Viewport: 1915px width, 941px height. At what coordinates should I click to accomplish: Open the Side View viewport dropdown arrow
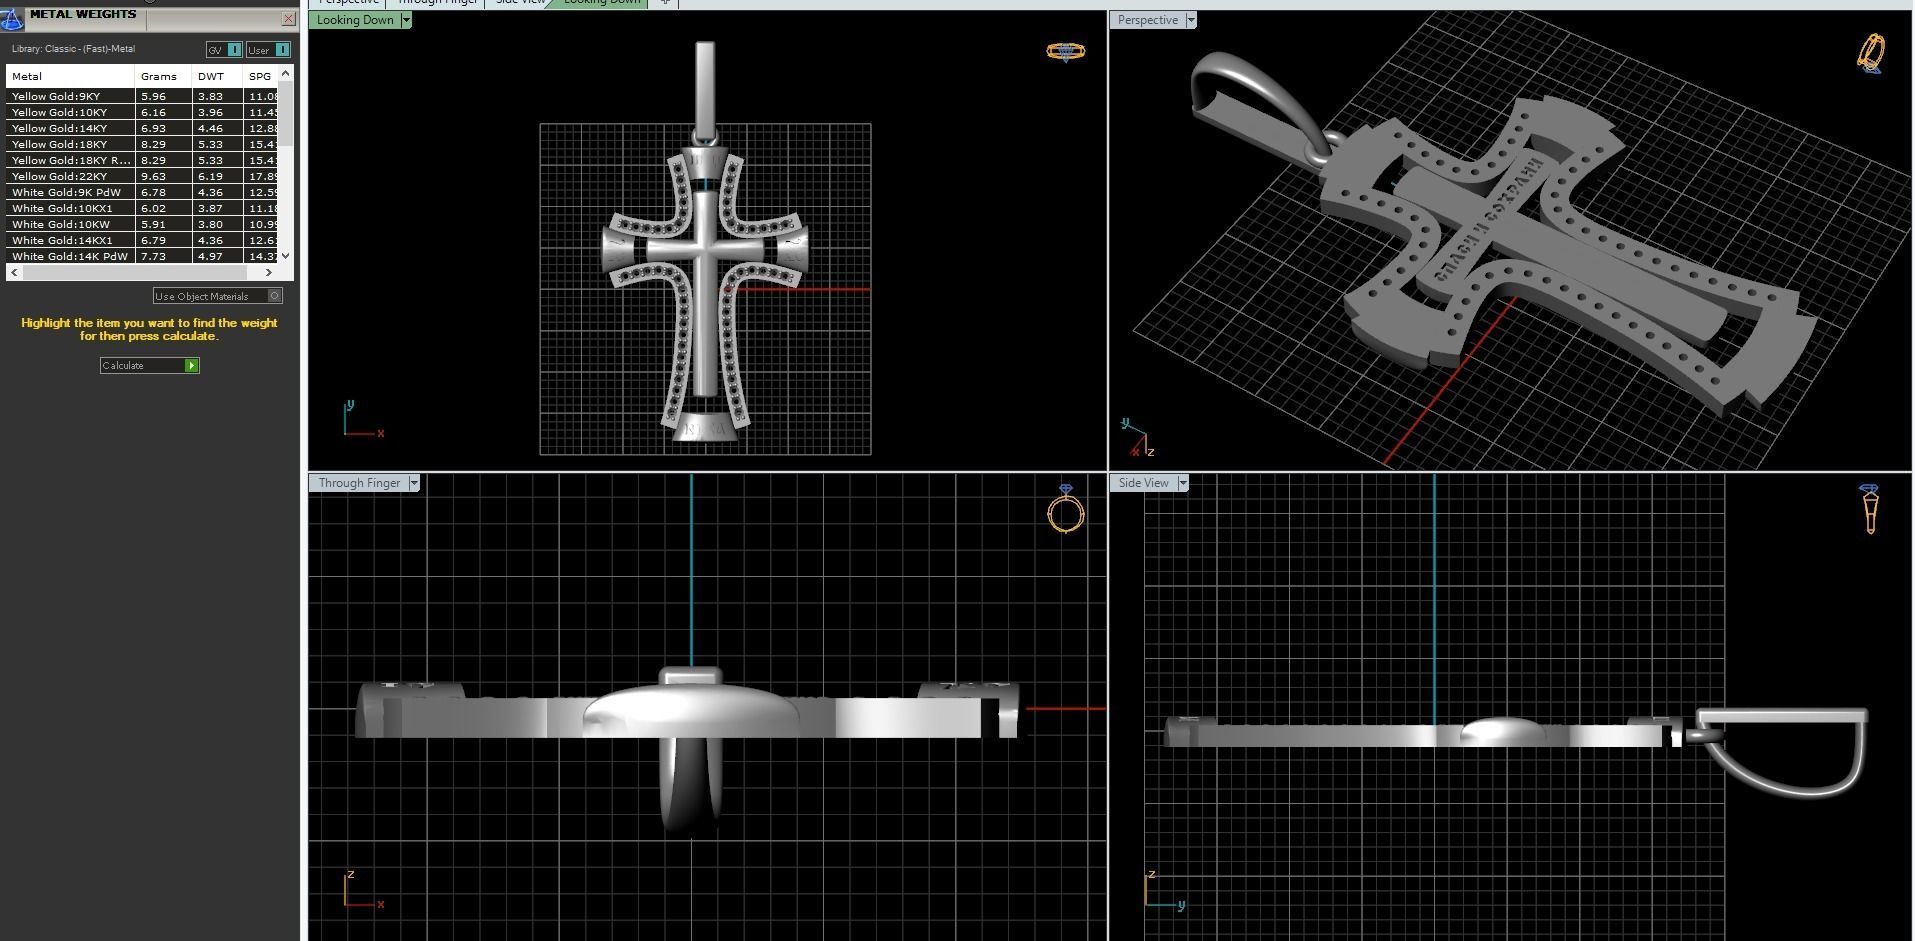tap(1183, 483)
